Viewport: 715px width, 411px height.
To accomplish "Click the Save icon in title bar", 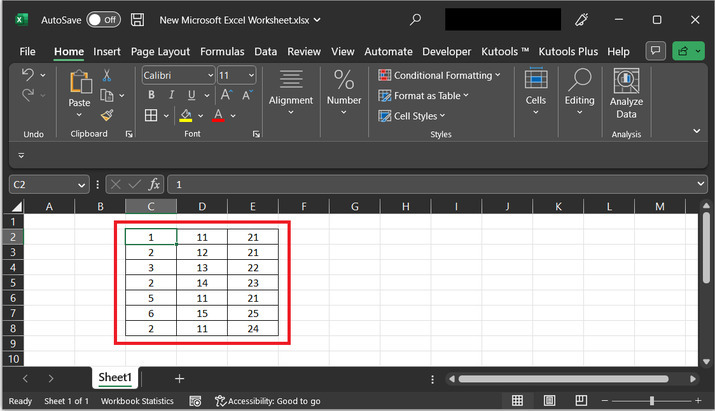I will [137, 19].
